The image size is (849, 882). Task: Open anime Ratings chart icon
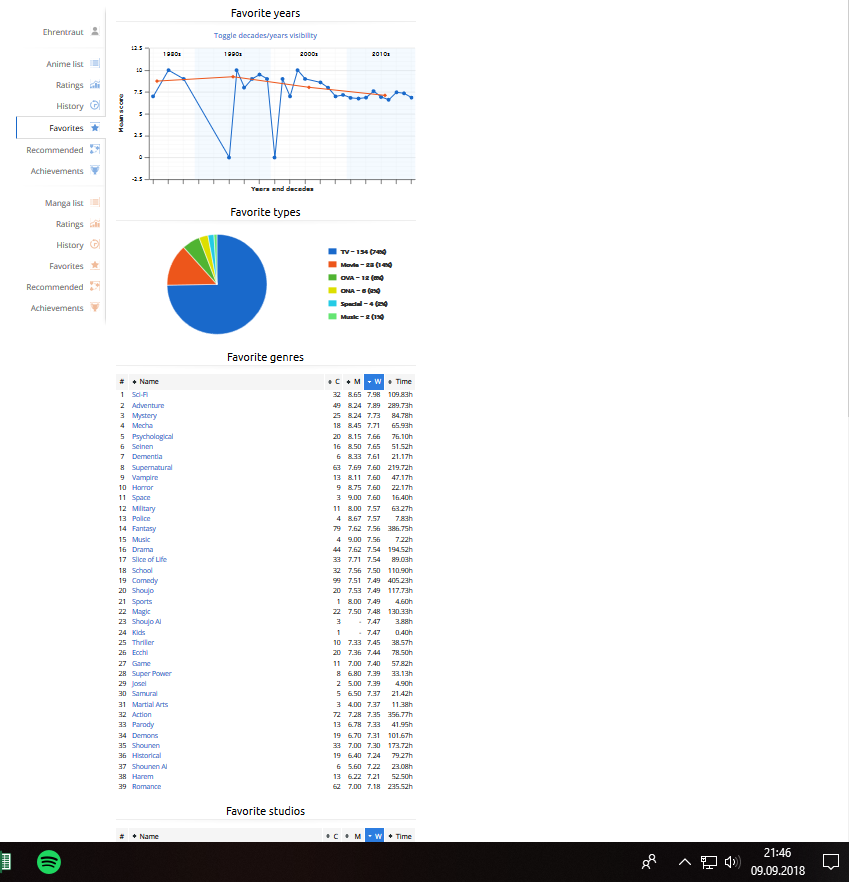[95, 85]
